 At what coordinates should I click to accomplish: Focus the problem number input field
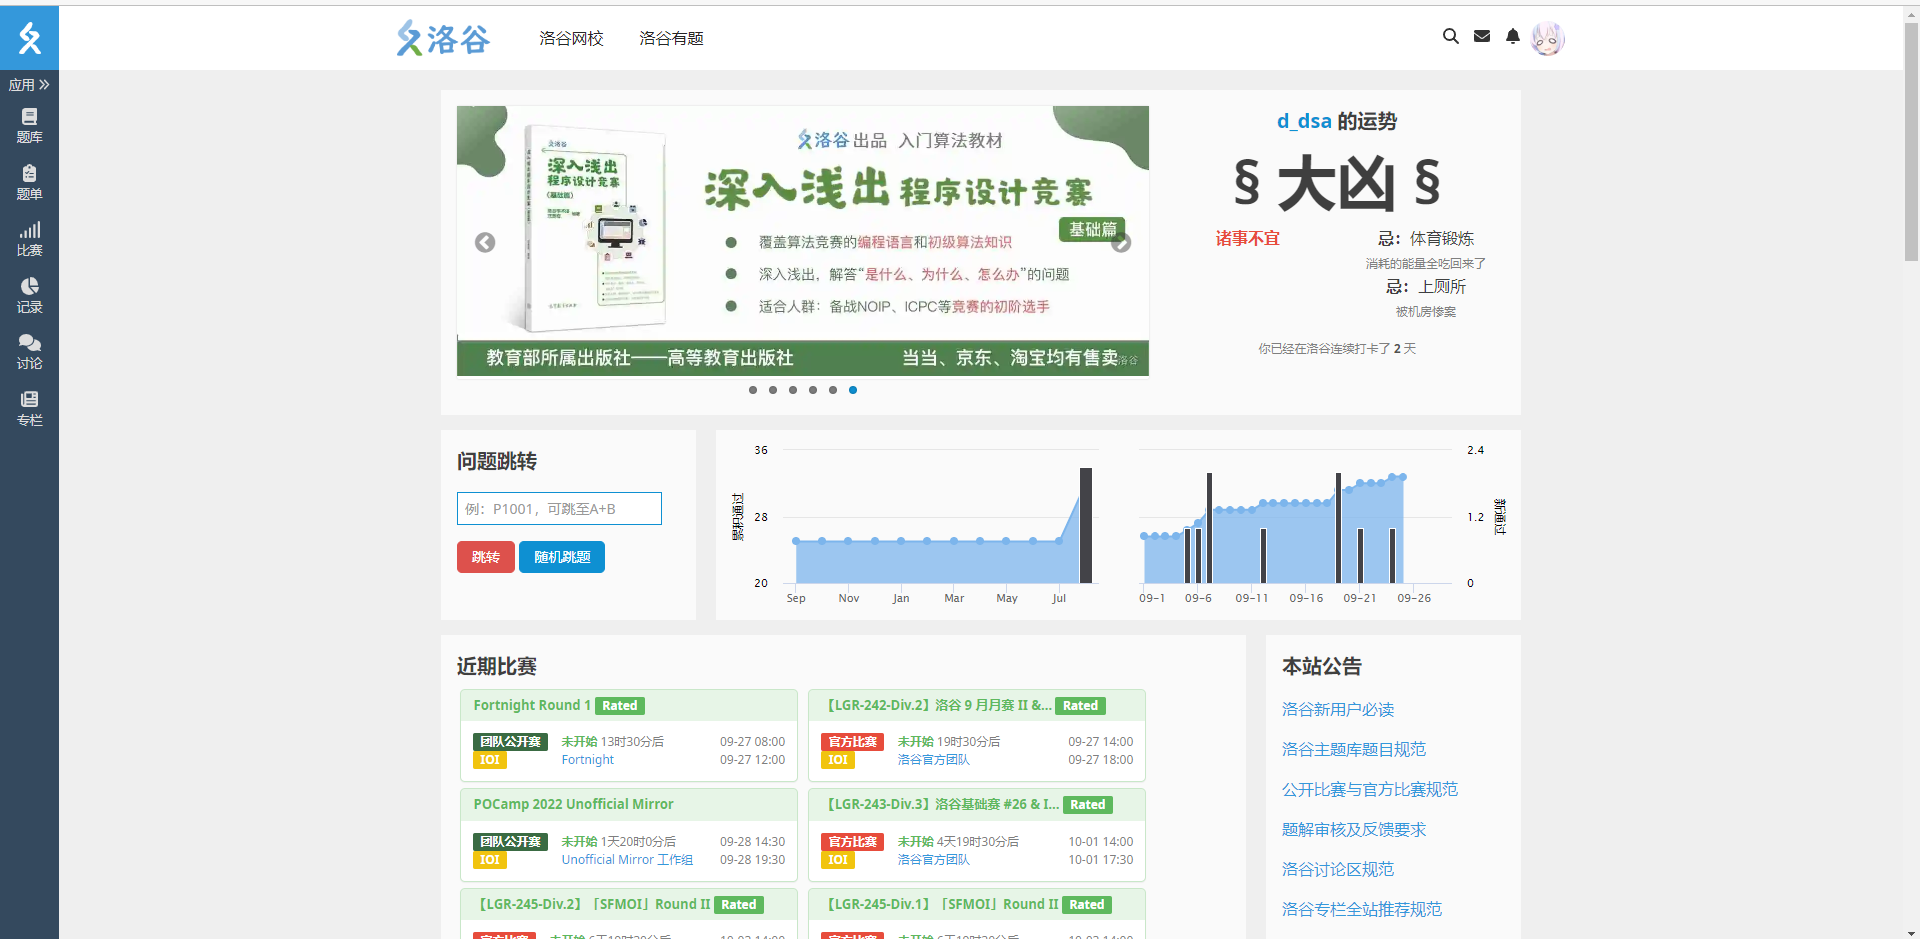pos(559,509)
